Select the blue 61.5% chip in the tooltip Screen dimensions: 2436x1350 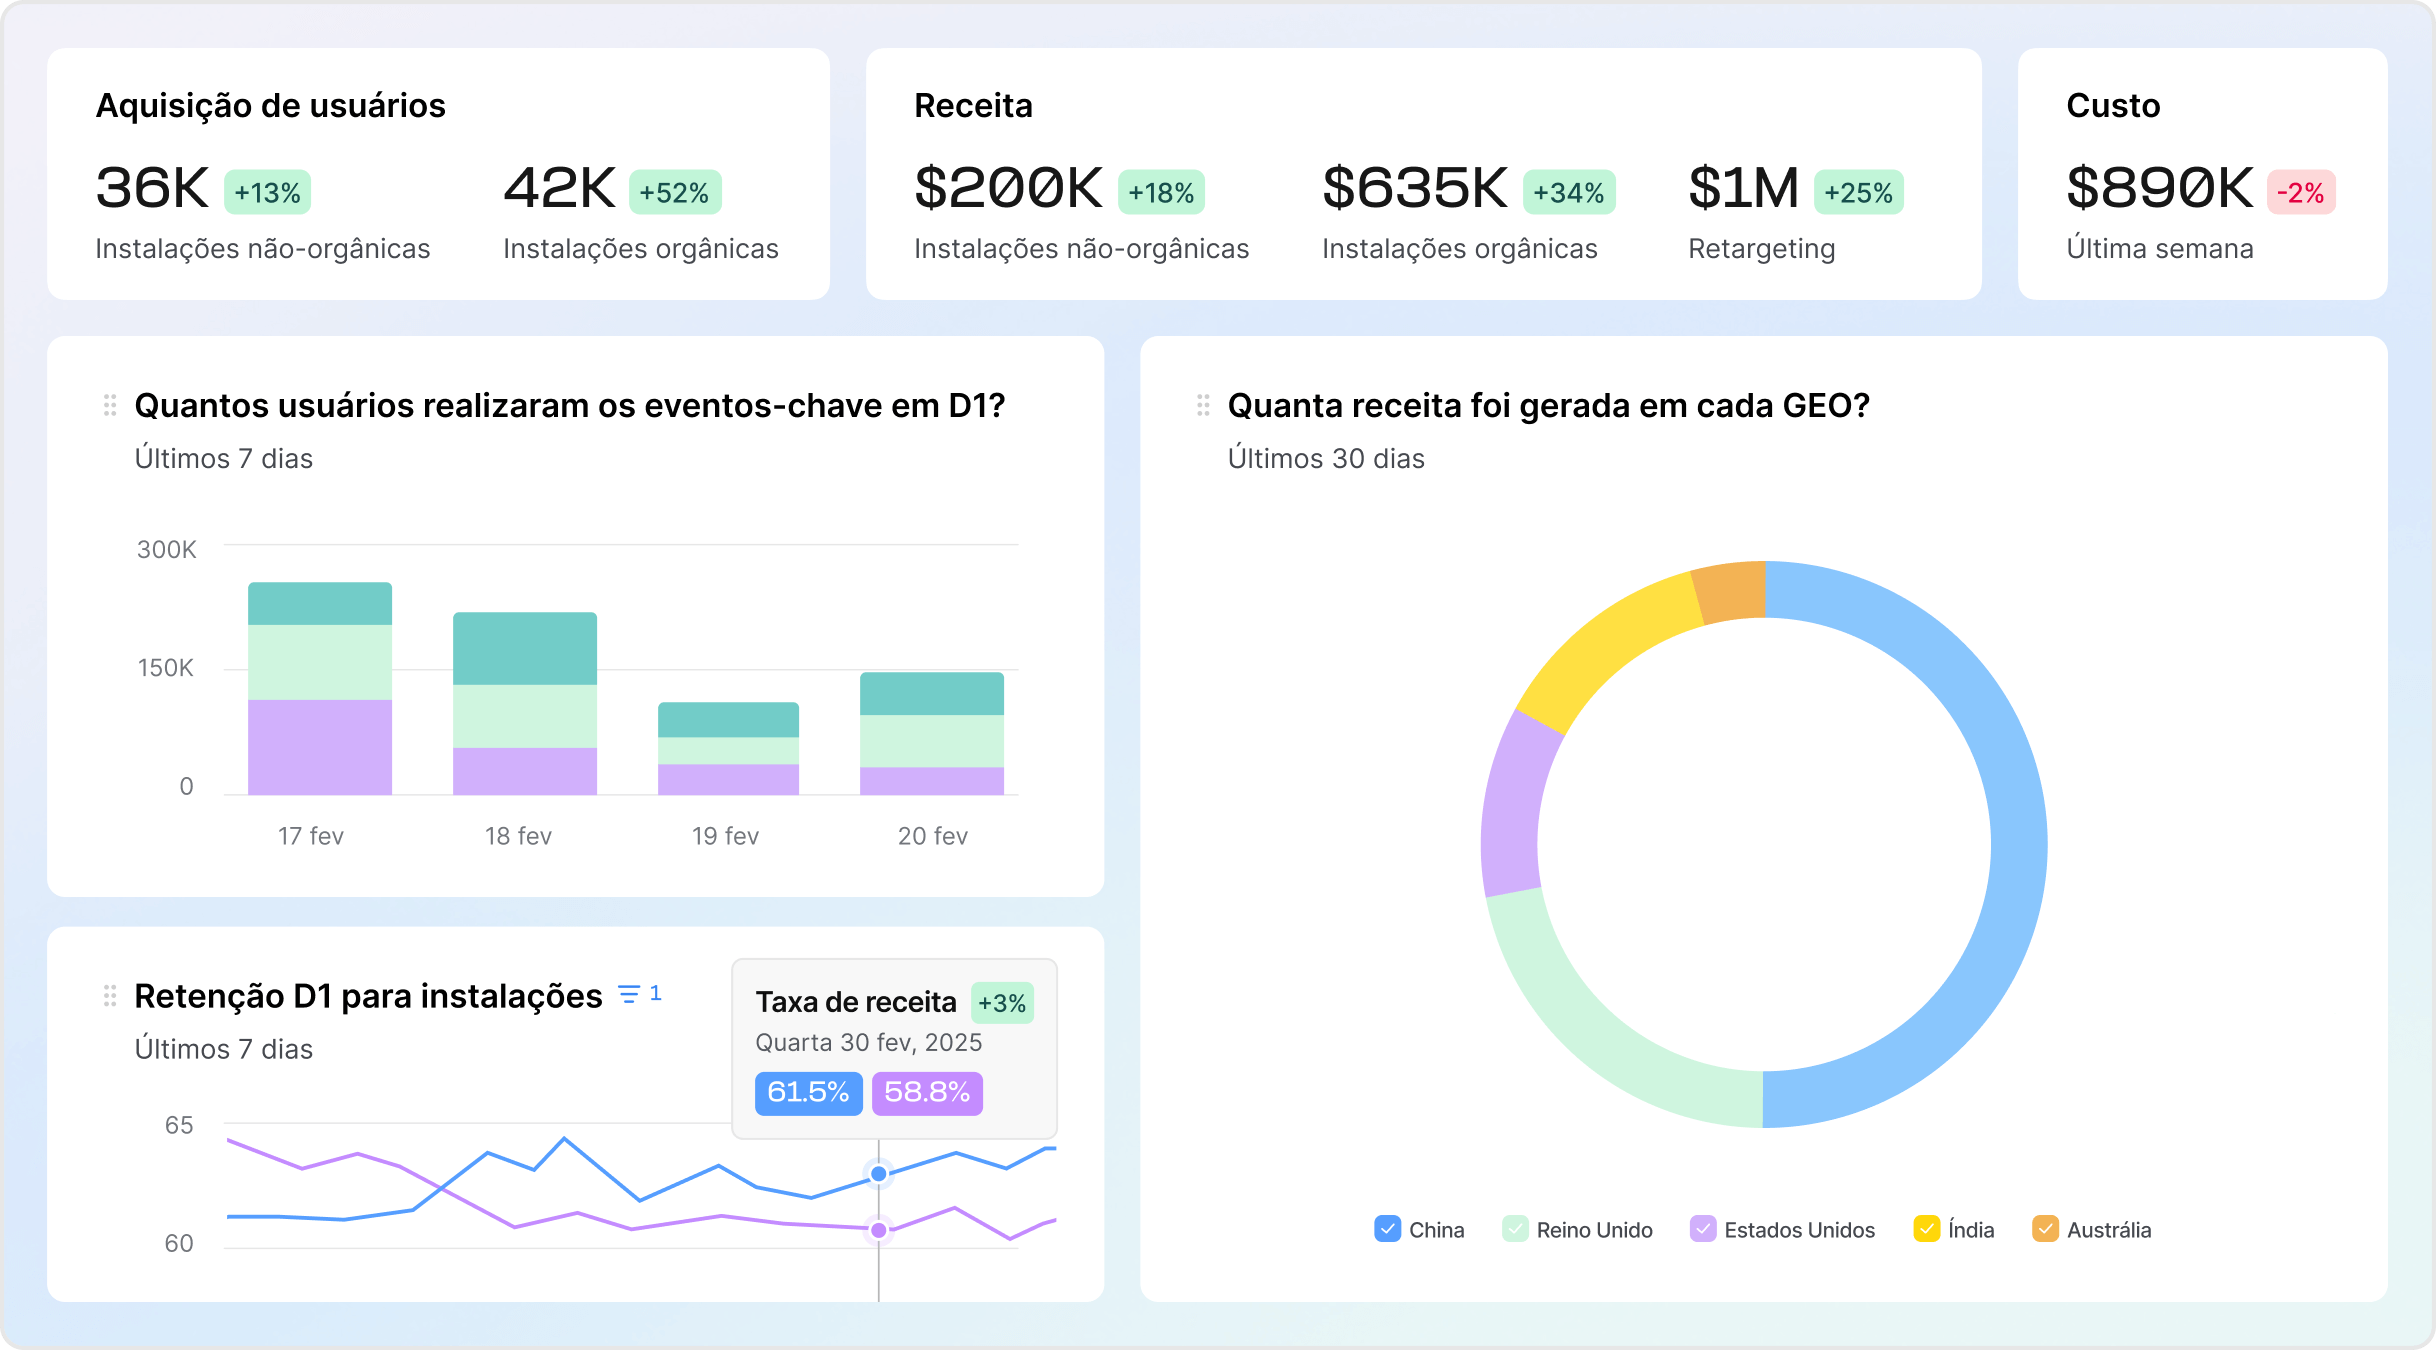pyautogui.click(x=808, y=1093)
